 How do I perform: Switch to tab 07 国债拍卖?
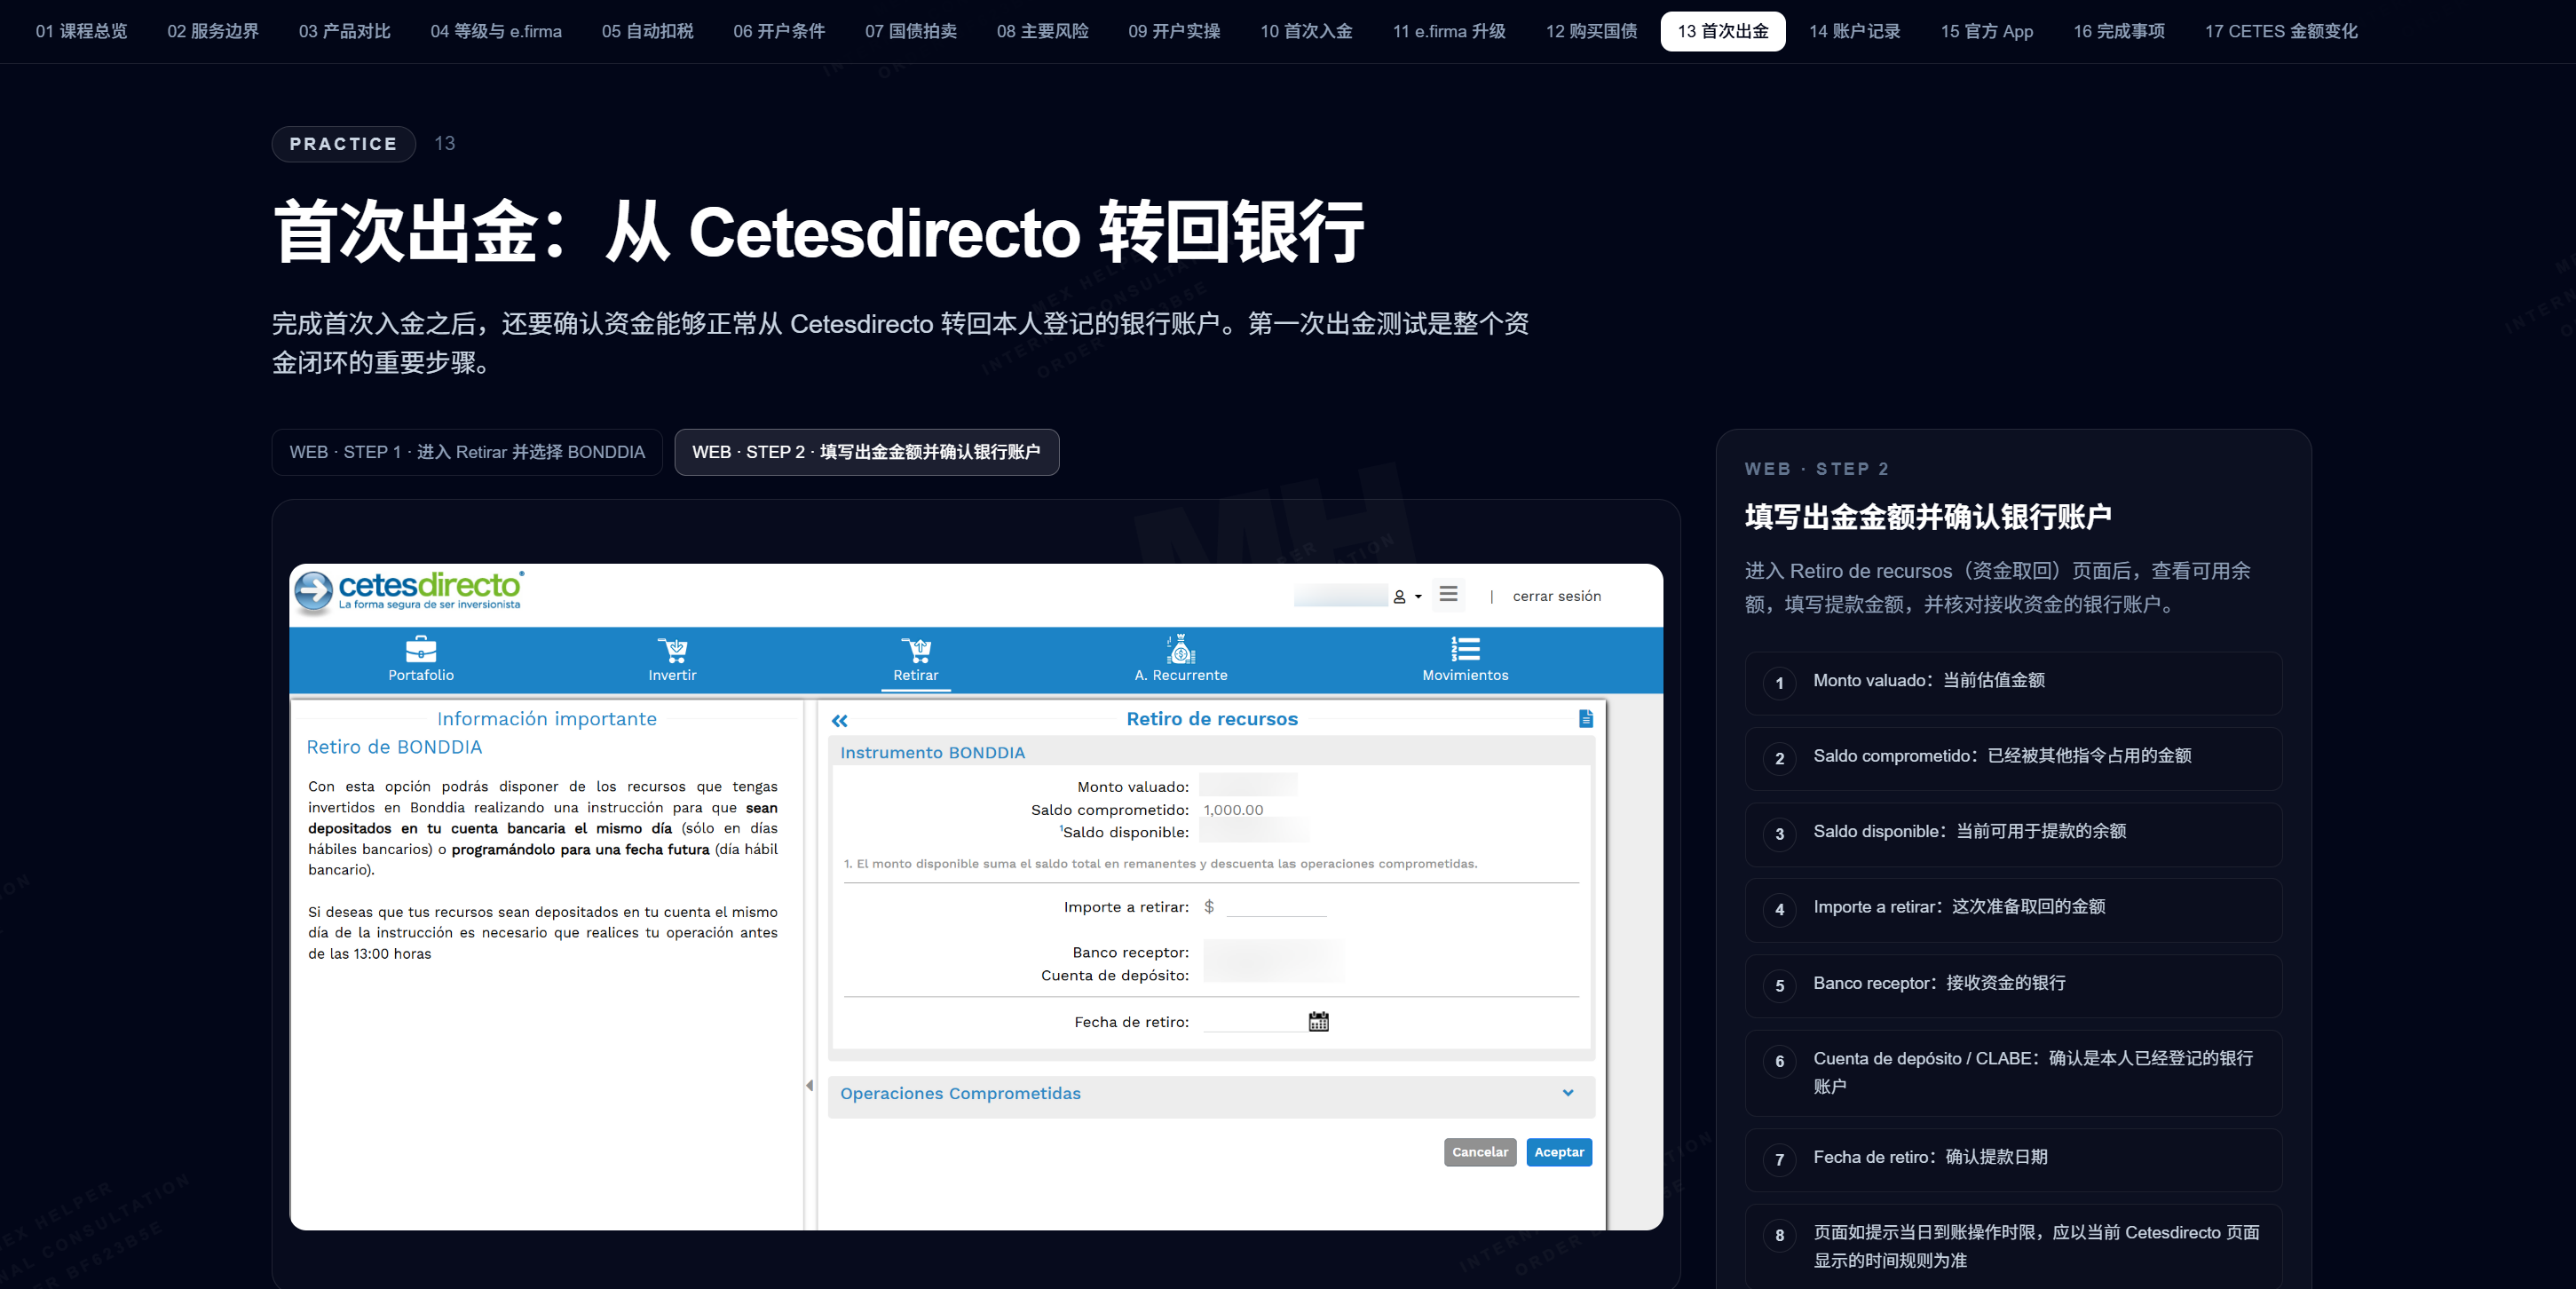pyautogui.click(x=911, y=31)
